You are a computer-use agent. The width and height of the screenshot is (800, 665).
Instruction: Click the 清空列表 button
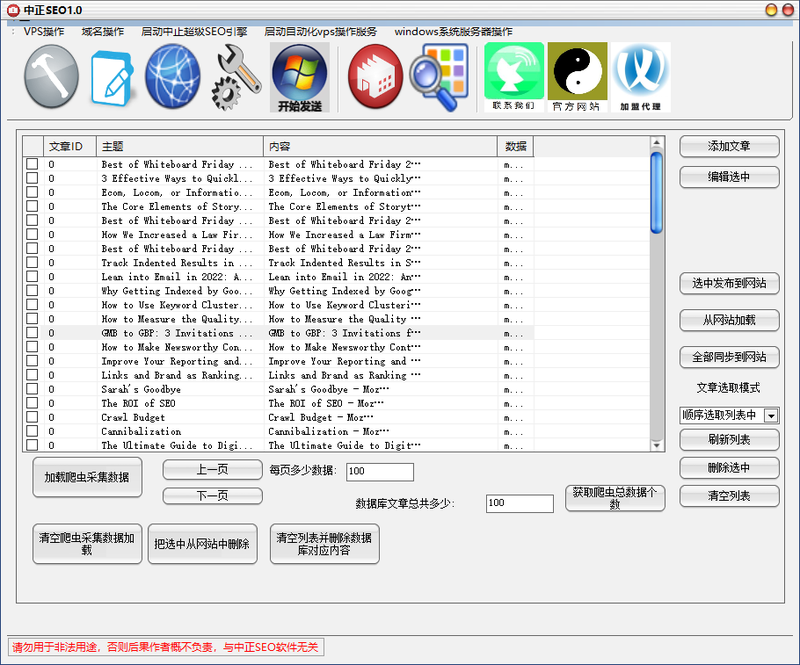(729, 496)
